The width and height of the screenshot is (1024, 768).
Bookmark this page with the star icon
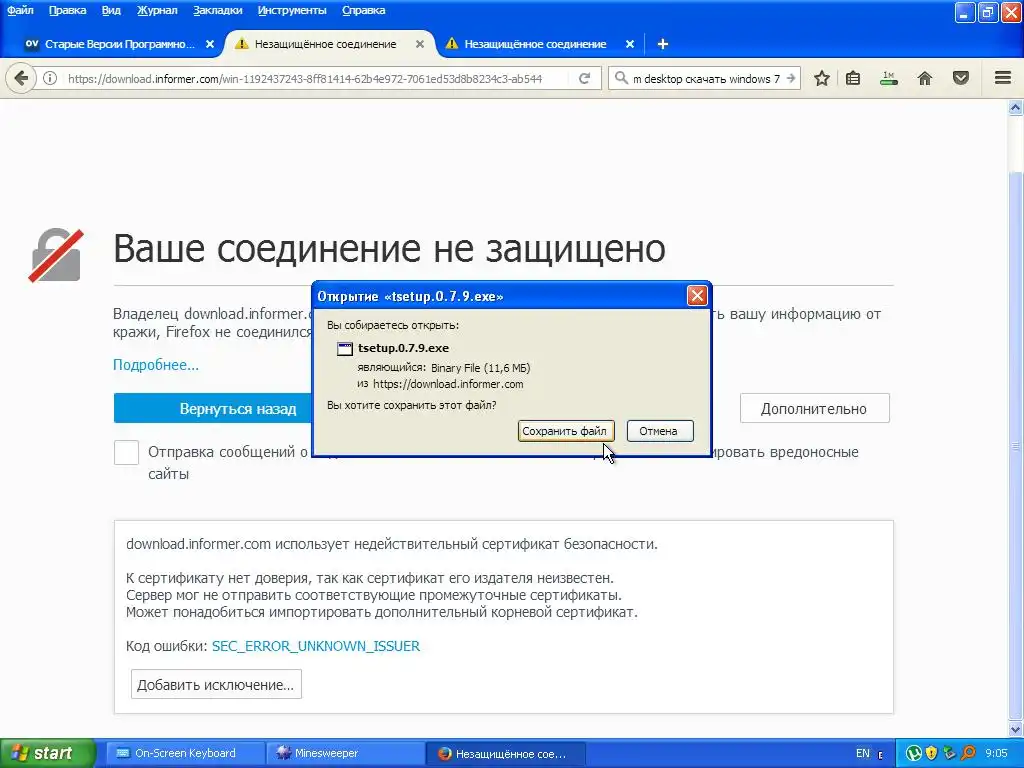click(822, 78)
